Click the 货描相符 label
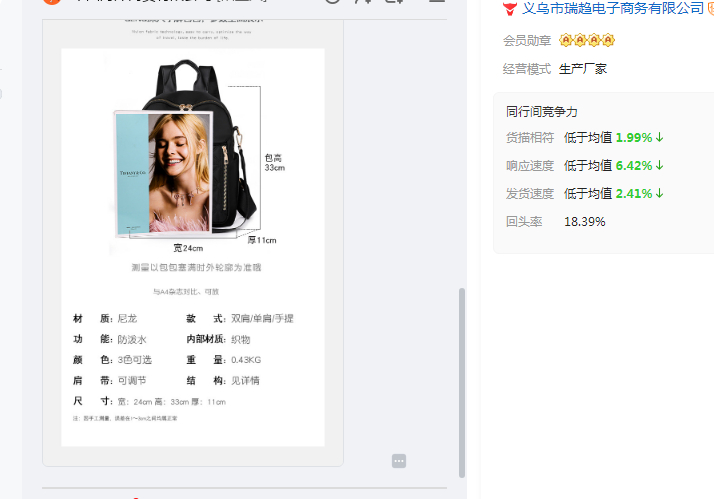 (x=530, y=137)
